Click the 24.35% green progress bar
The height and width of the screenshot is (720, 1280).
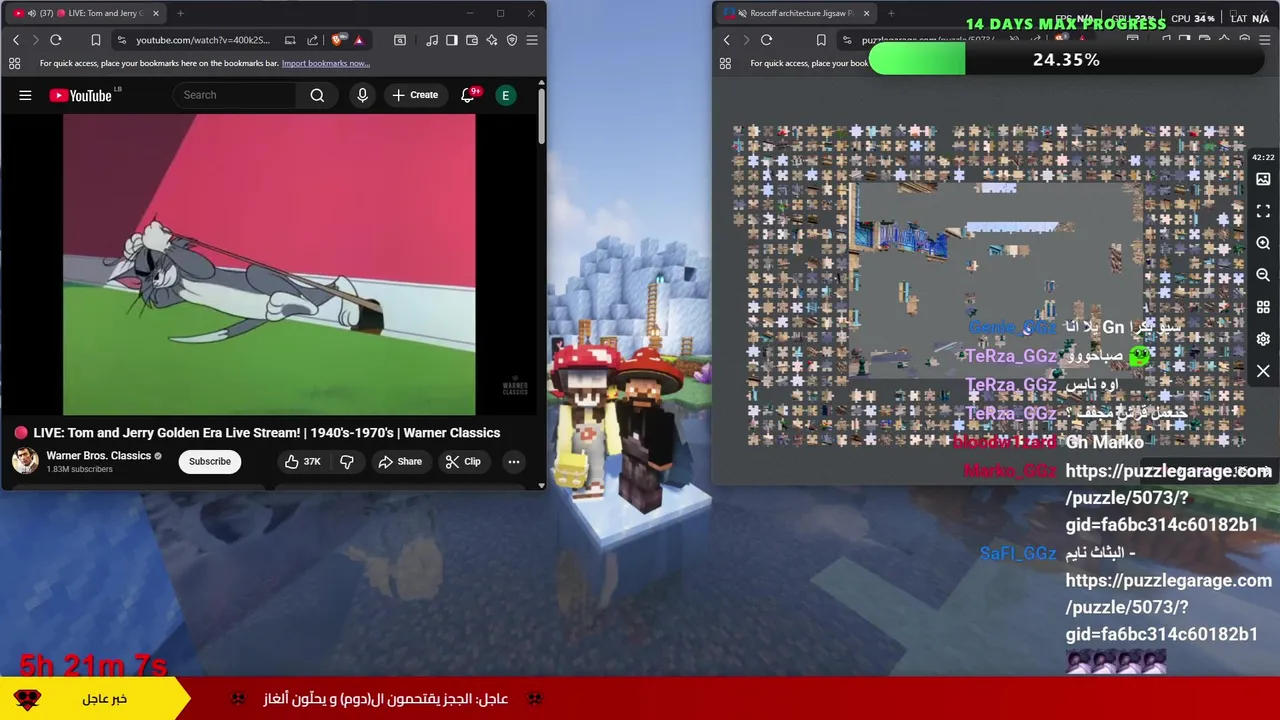pos(1066,60)
